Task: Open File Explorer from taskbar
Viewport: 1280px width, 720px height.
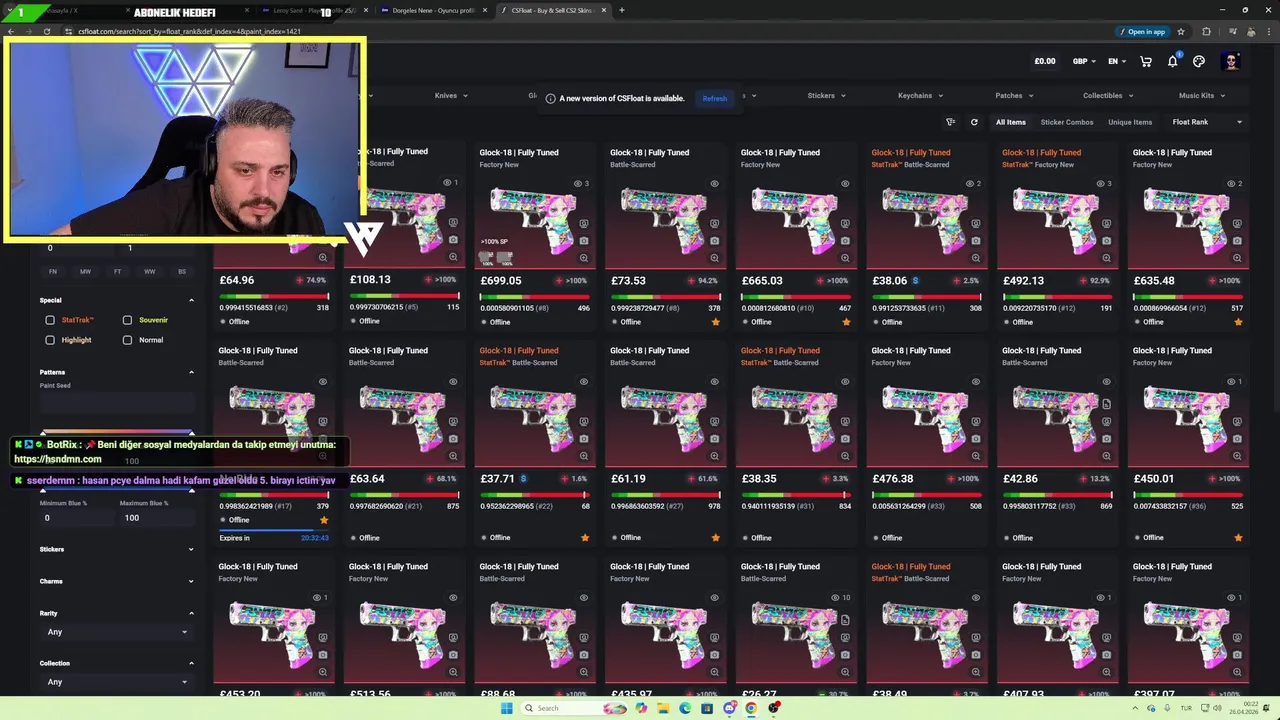Action: pos(663,708)
